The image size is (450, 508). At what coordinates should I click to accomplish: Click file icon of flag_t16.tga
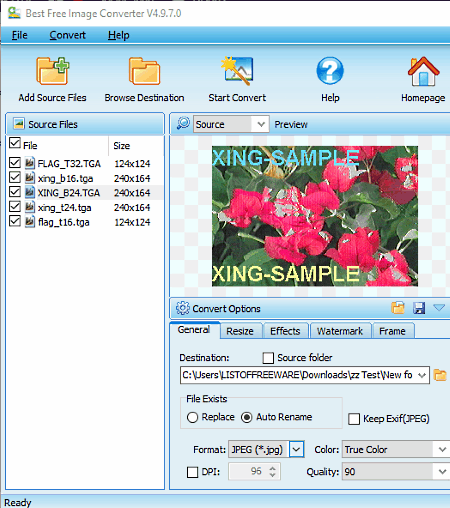click(x=30, y=221)
